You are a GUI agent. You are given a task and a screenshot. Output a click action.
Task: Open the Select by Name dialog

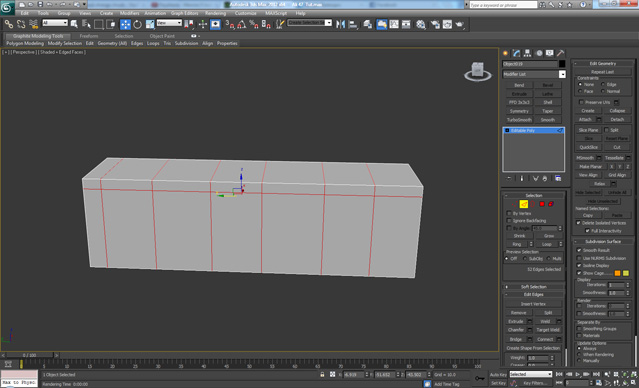(x=86, y=24)
